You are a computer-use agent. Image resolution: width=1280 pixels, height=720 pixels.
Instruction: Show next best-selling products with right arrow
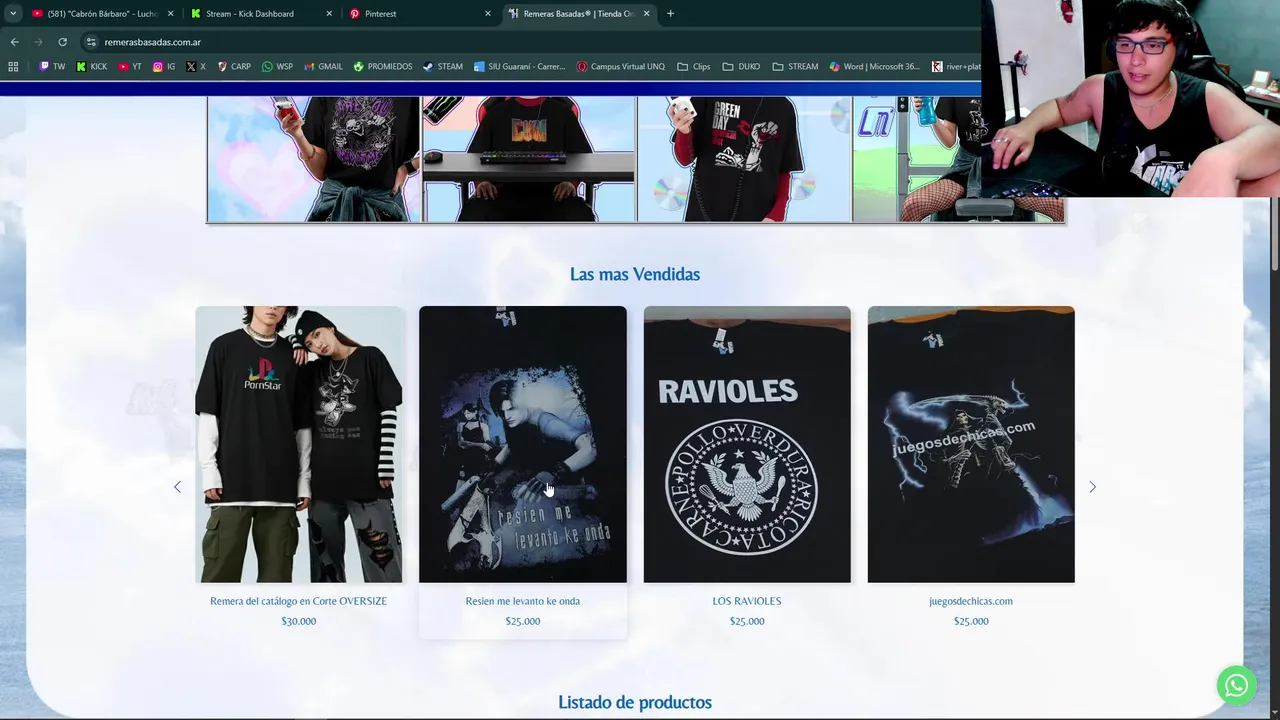(1092, 487)
